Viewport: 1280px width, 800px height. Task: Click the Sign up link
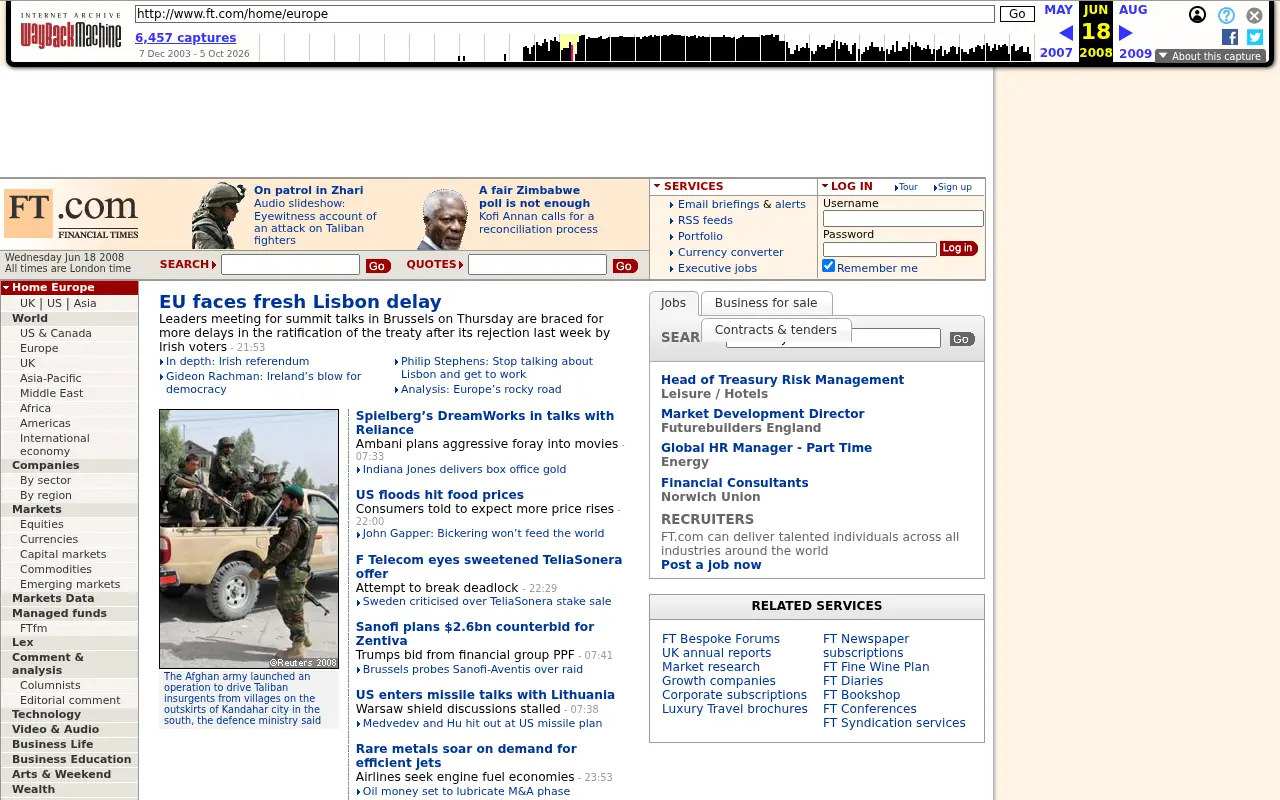(954, 187)
